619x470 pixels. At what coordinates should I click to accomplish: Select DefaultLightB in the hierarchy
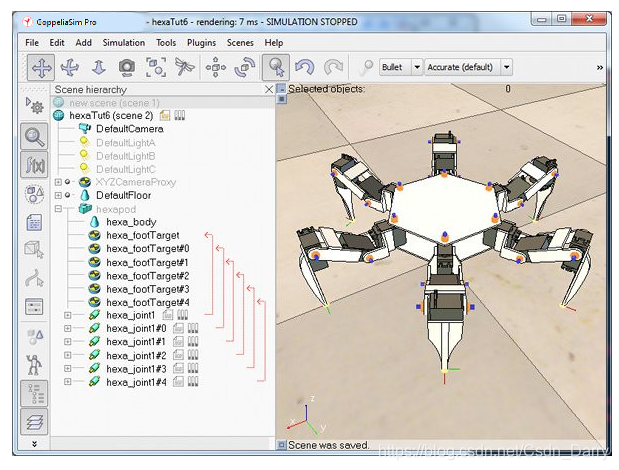point(126,156)
